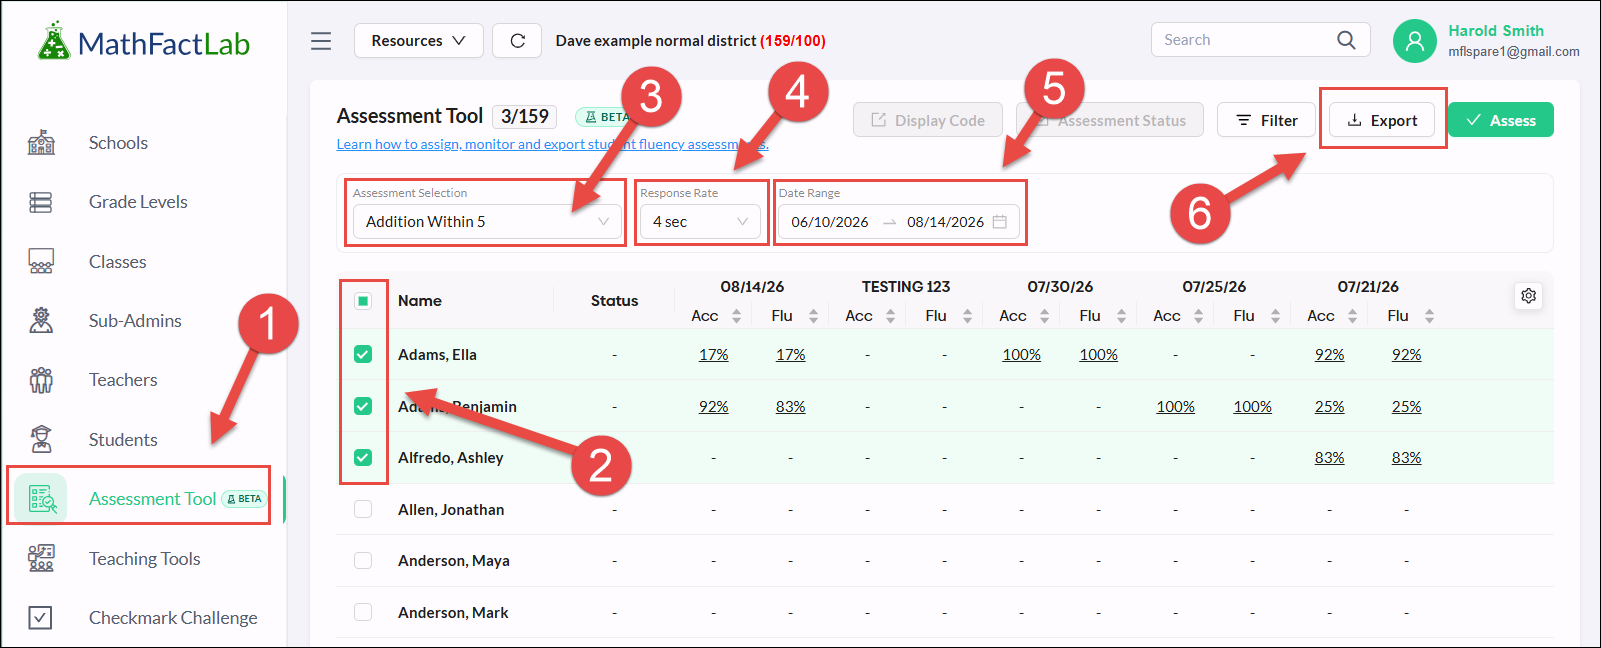Image resolution: width=1601 pixels, height=648 pixels.
Task: Open the user avatar icon
Action: click(1414, 41)
